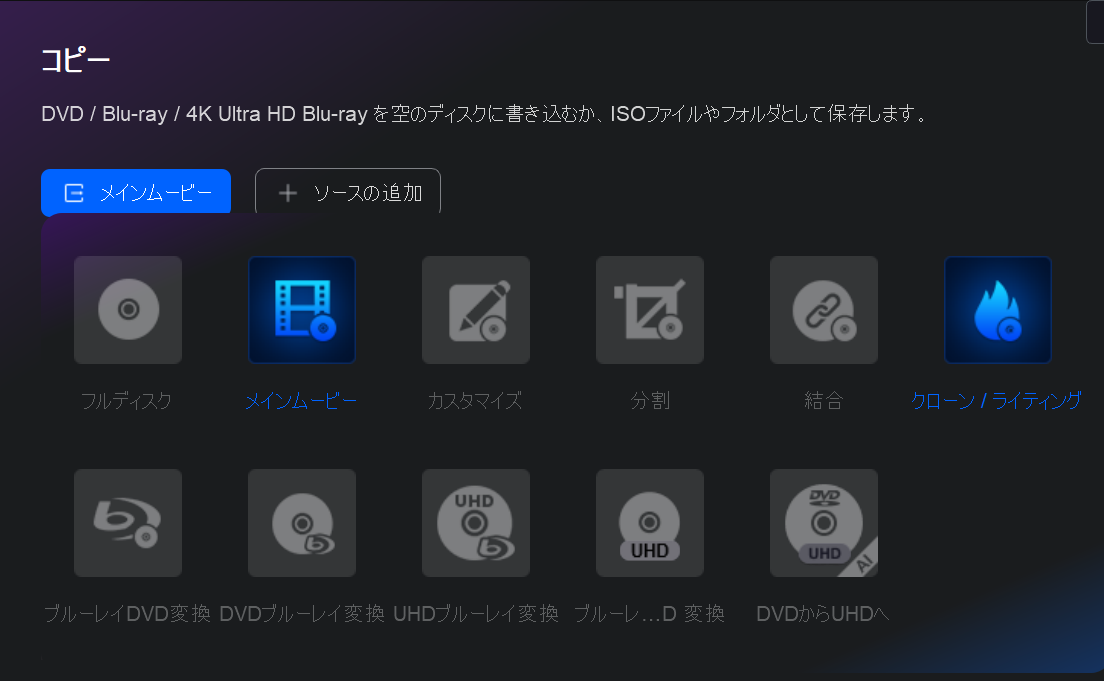
Task: Click the 結合 label text
Action: click(824, 401)
